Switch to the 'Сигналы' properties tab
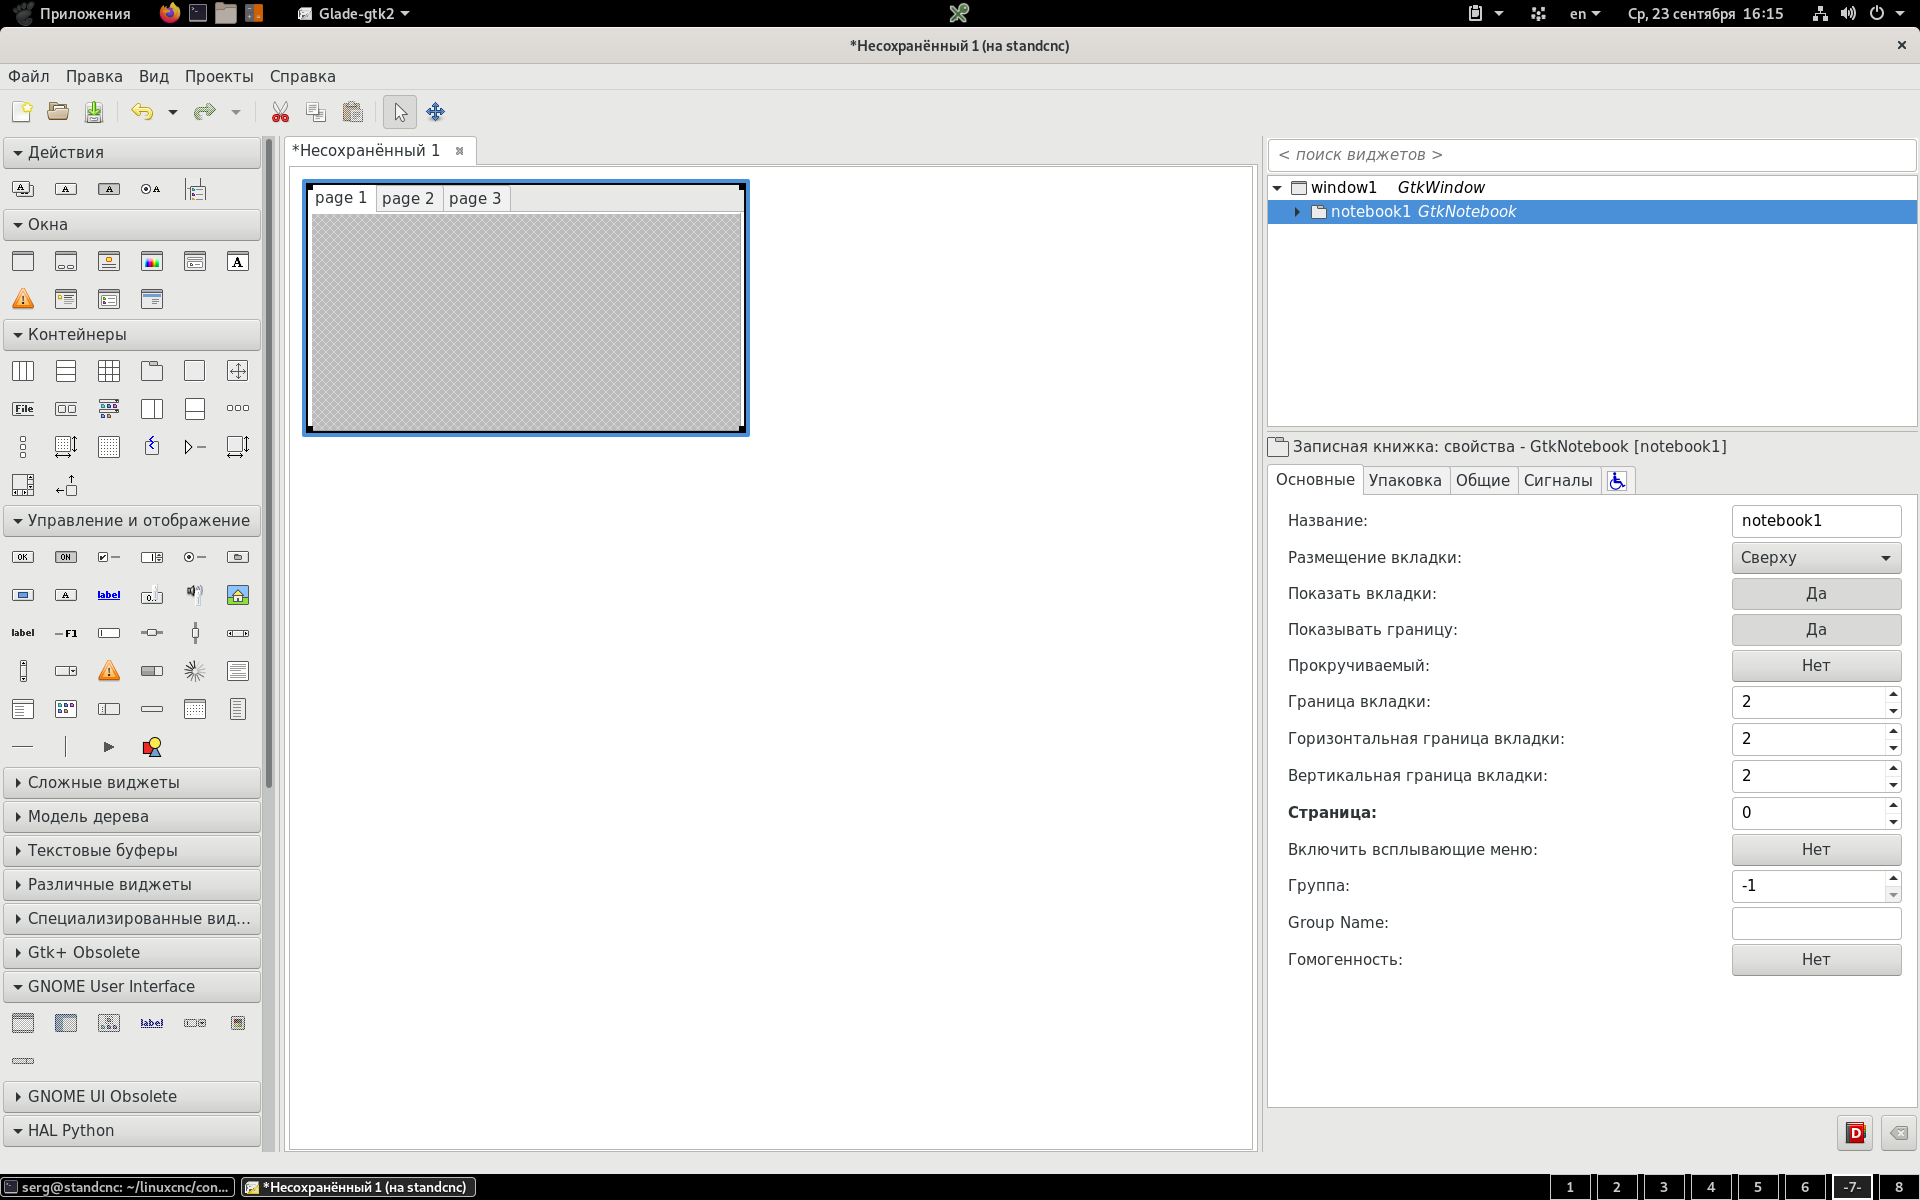Image resolution: width=1920 pixels, height=1200 pixels. [x=1557, y=481]
